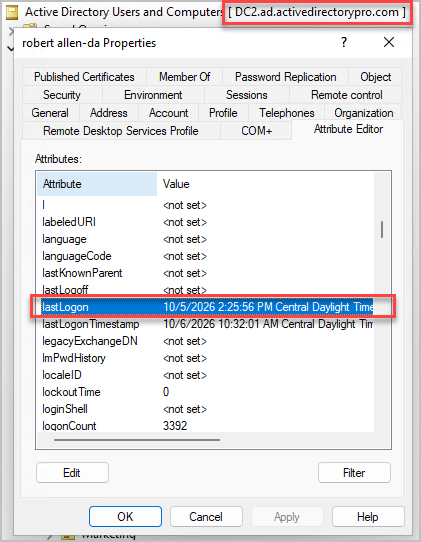Click the Filter button
Screen dimensions: 421x542
(x=354, y=473)
